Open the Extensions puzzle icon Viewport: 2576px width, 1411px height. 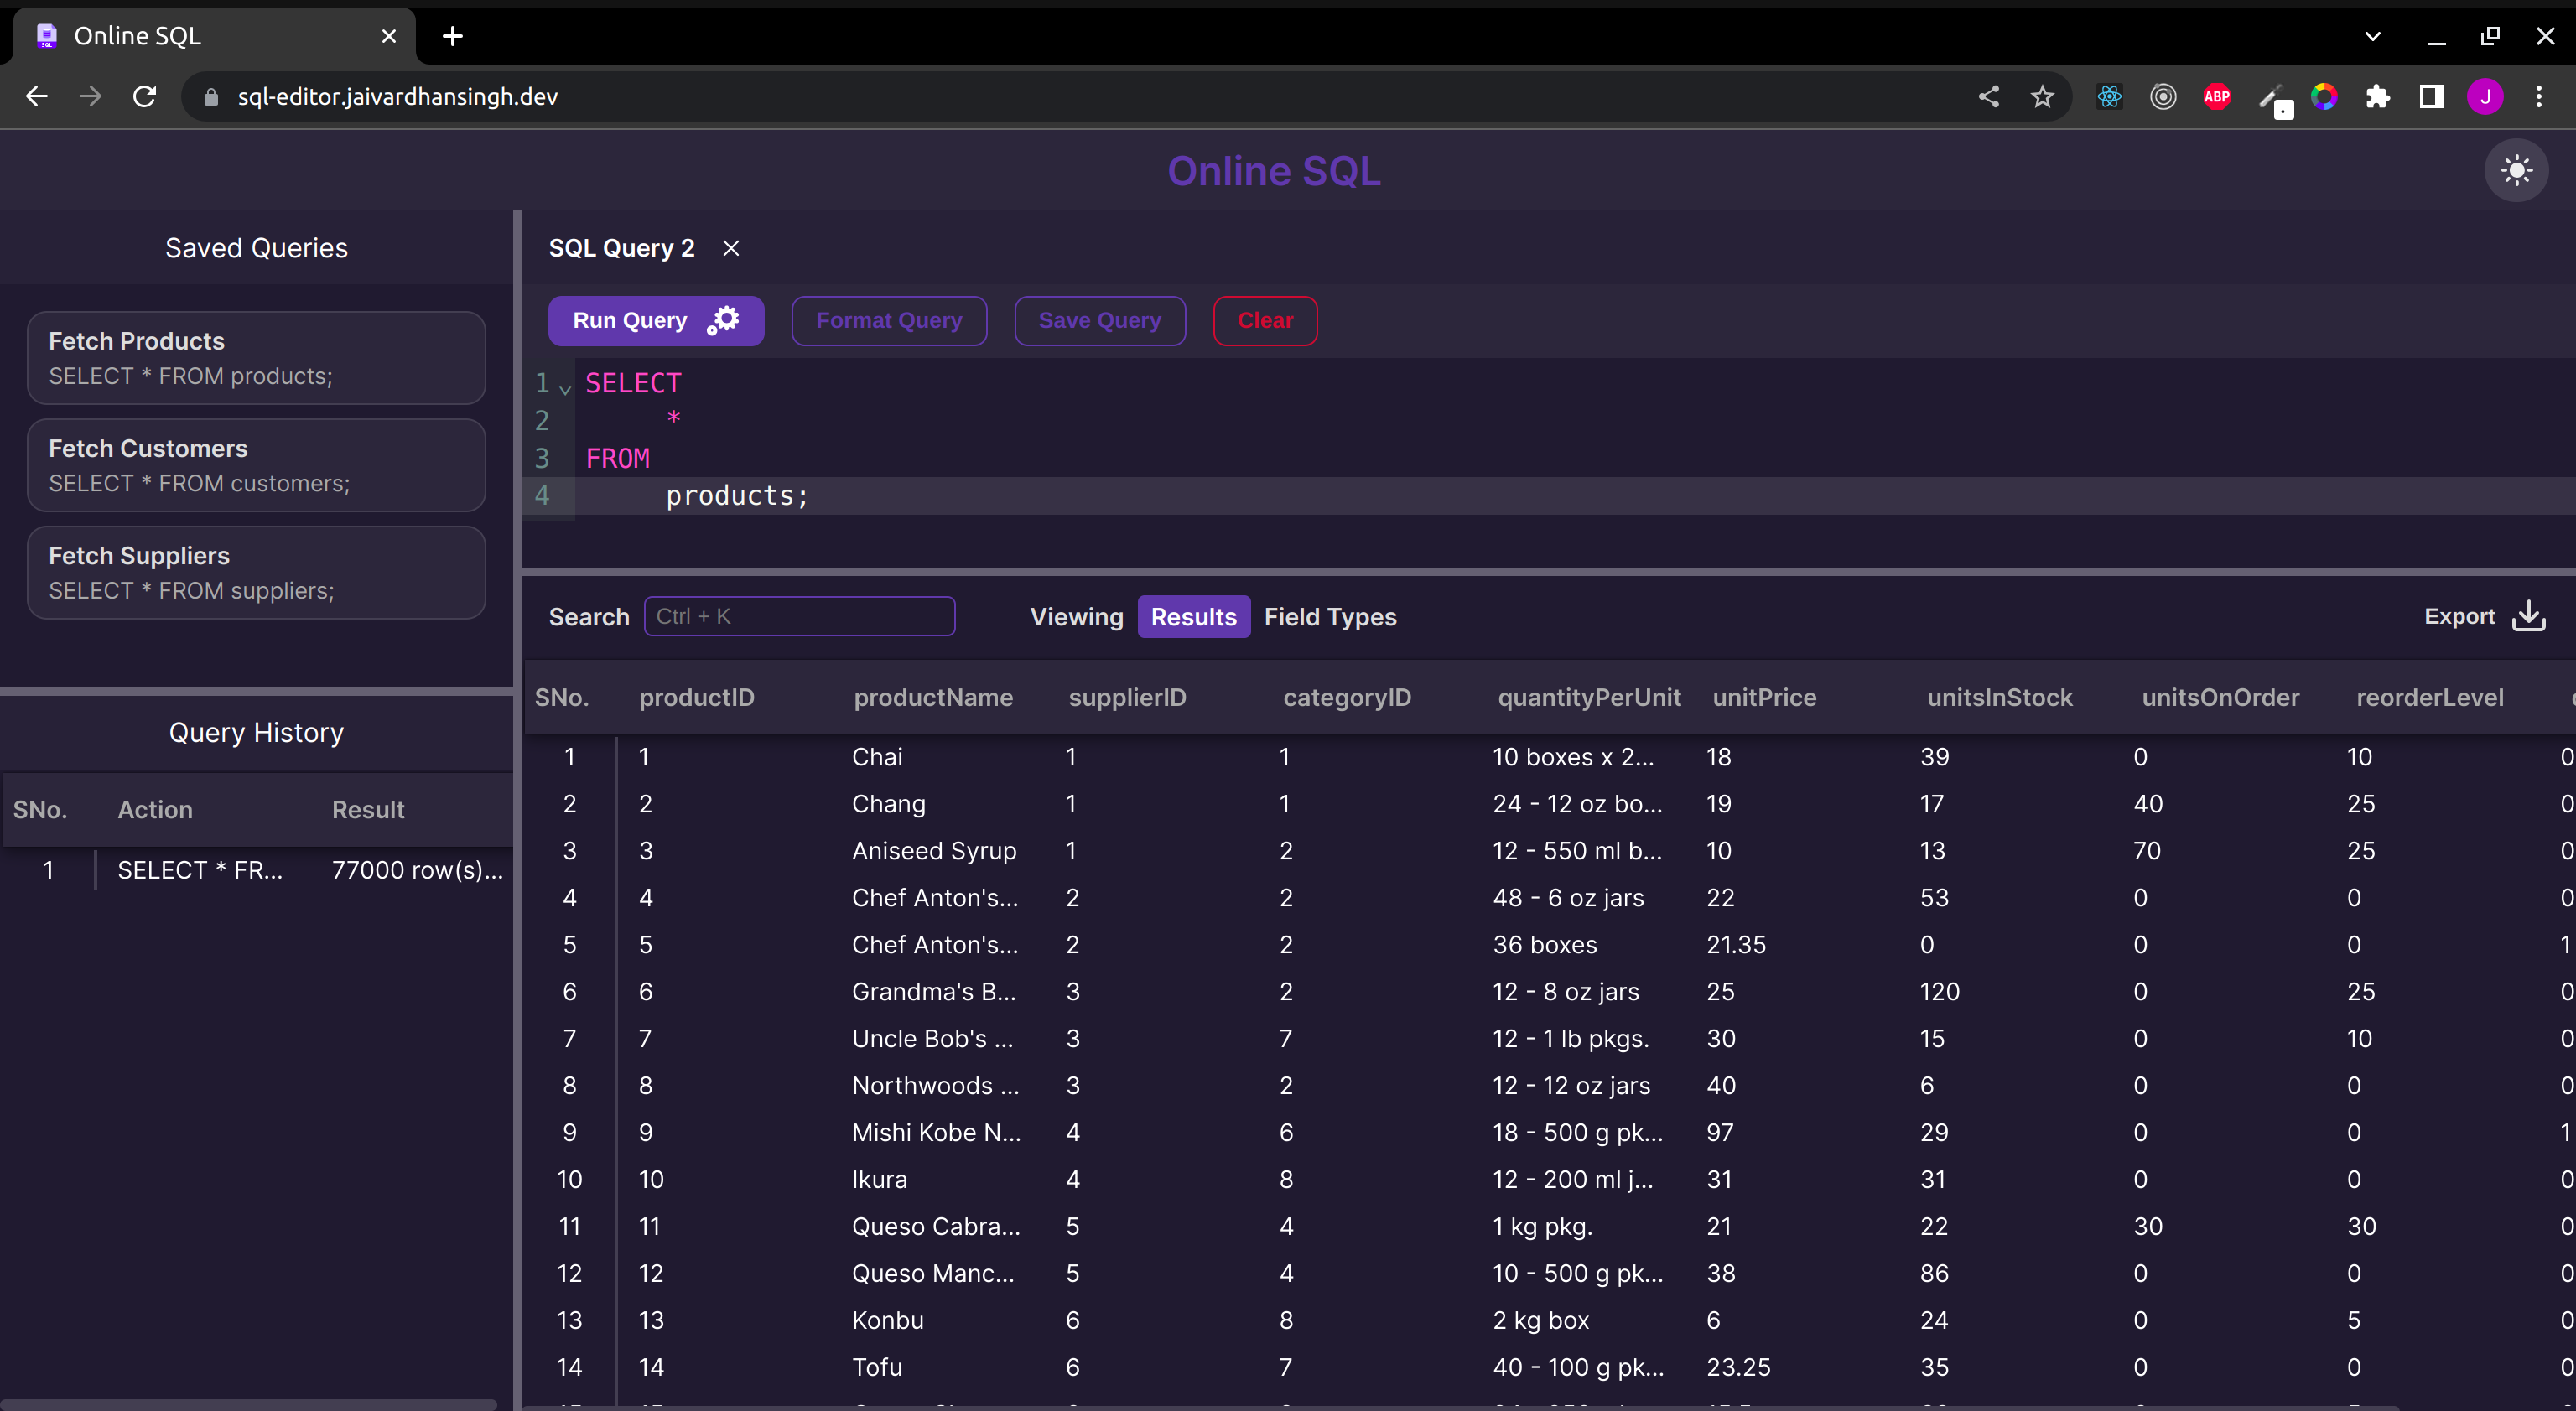click(2377, 97)
